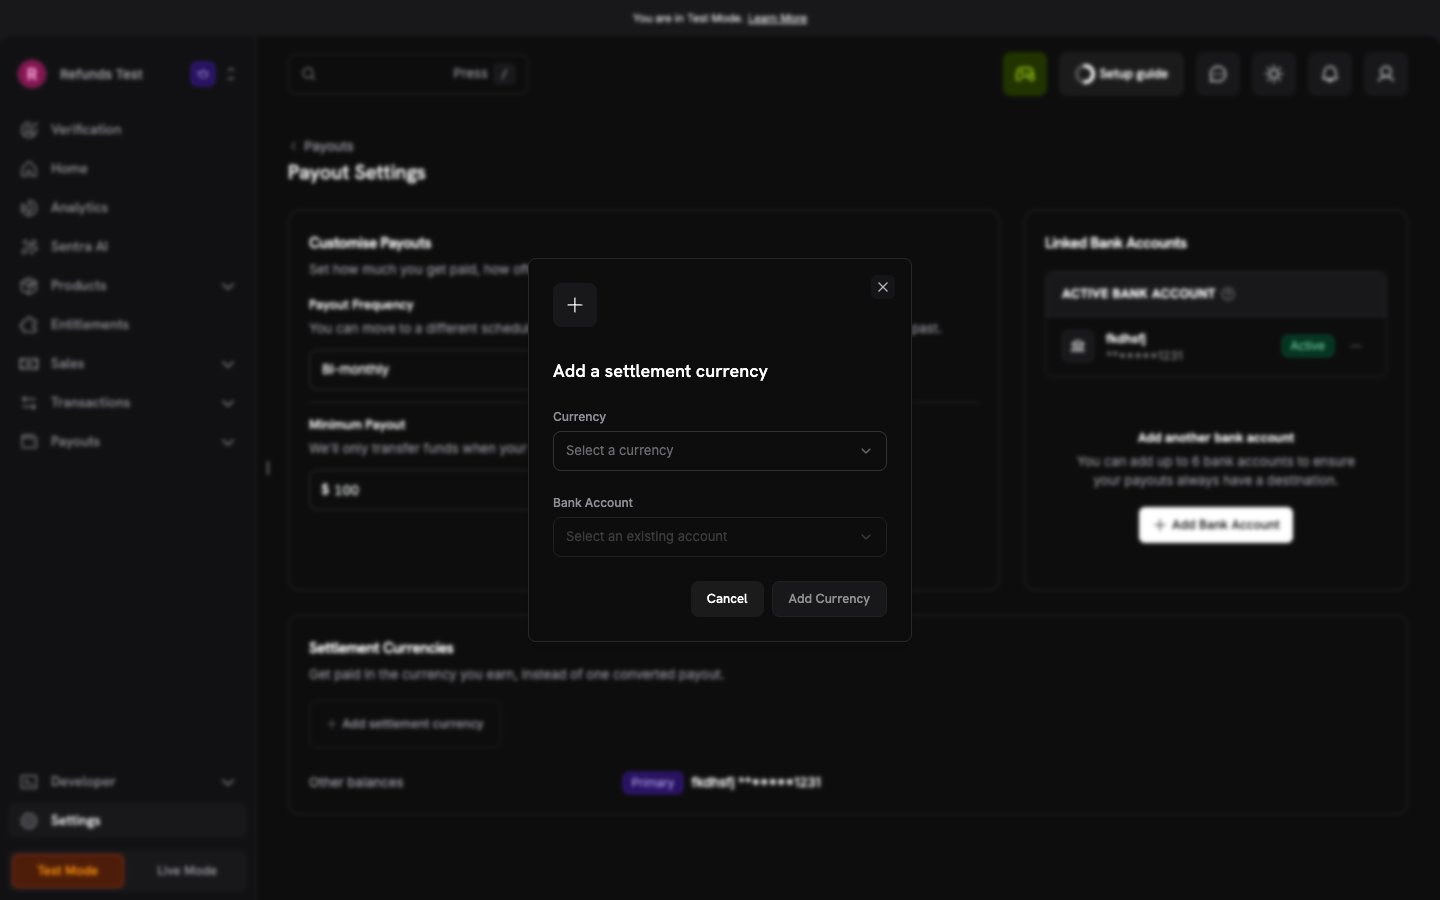Click the purple icon next to Refunds Test
Image resolution: width=1440 pixels, height=900 pixels.
(203, 74)
